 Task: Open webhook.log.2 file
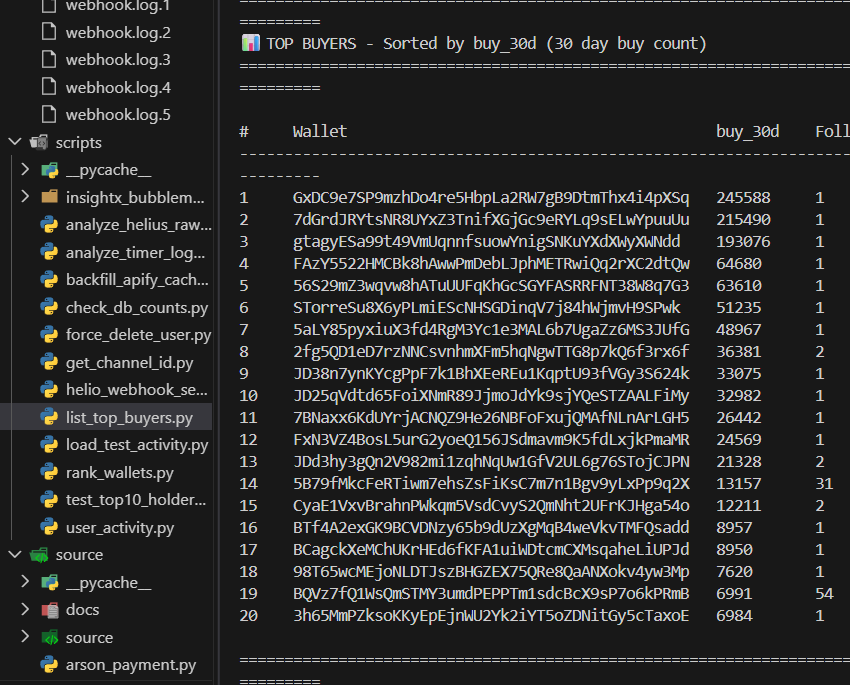118,33
